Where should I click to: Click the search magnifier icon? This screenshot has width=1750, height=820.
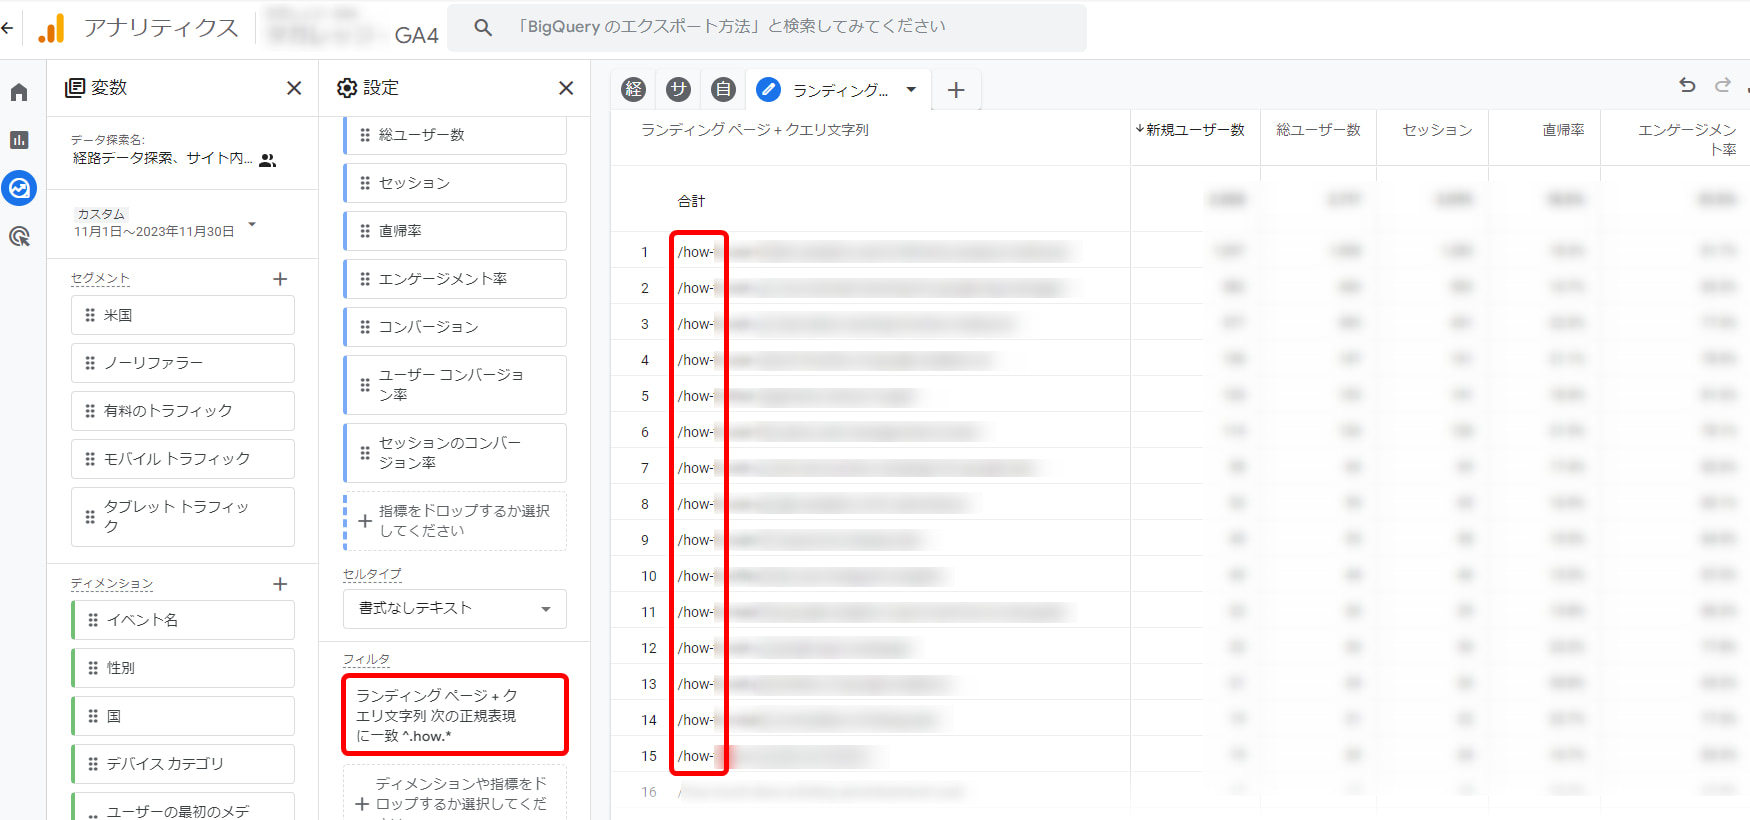point(483,27)
